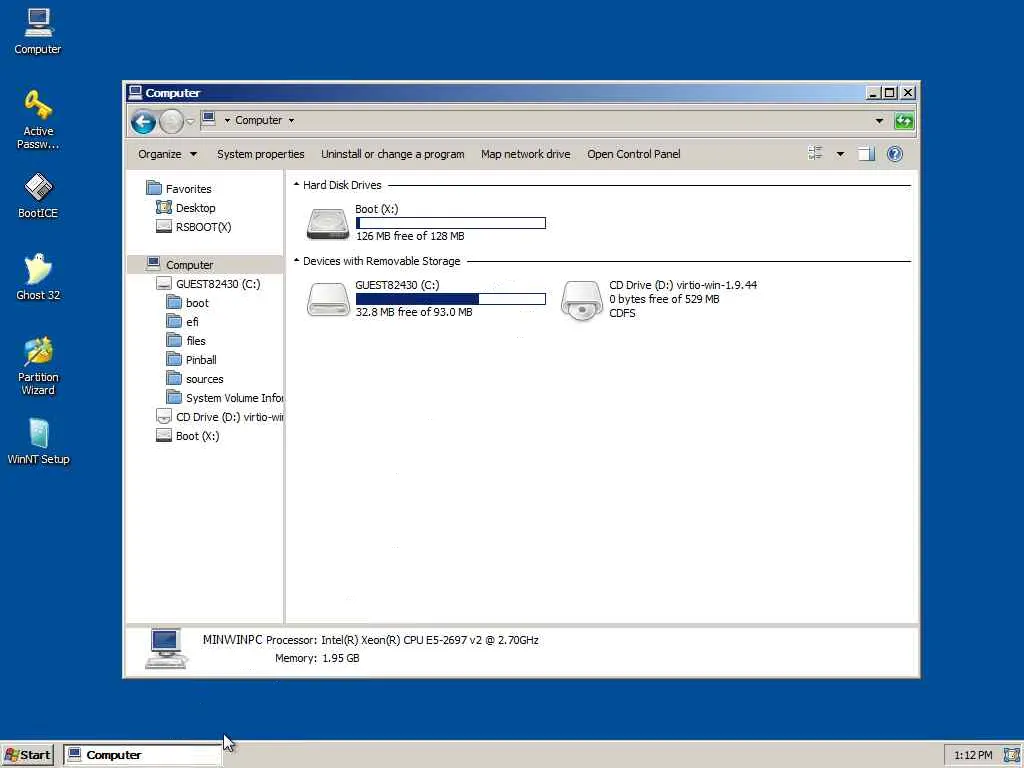The width and height of the screenshot is (1024, 768).
Task: Click the GUEST82430 (C:) usage bar
Action: pyautogui.click(x=451, y=299)
